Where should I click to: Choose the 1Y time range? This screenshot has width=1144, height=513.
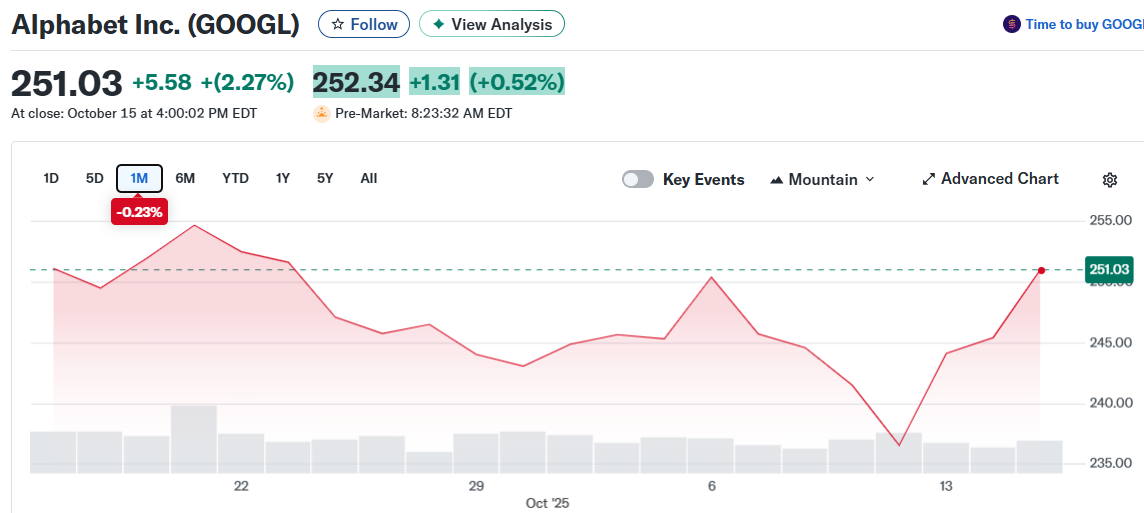point(283,178)
